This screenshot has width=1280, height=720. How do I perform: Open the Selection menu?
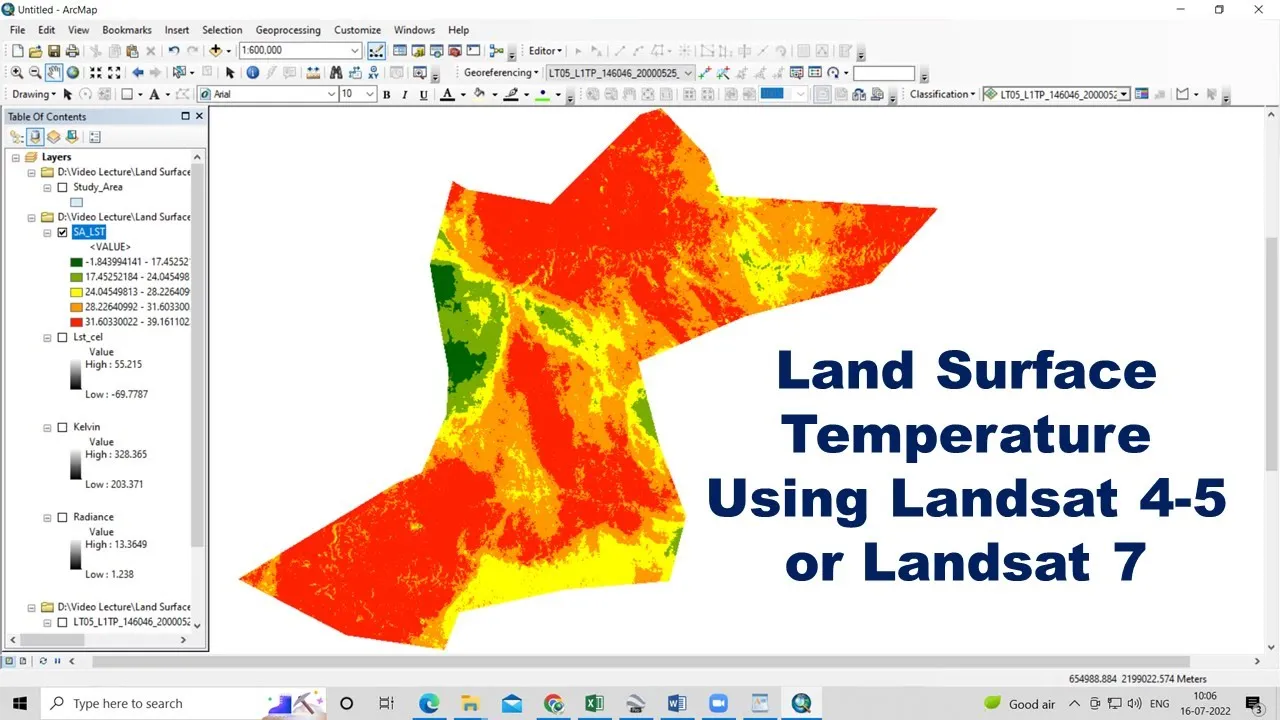pyautogui.click(x=222, y=30)
